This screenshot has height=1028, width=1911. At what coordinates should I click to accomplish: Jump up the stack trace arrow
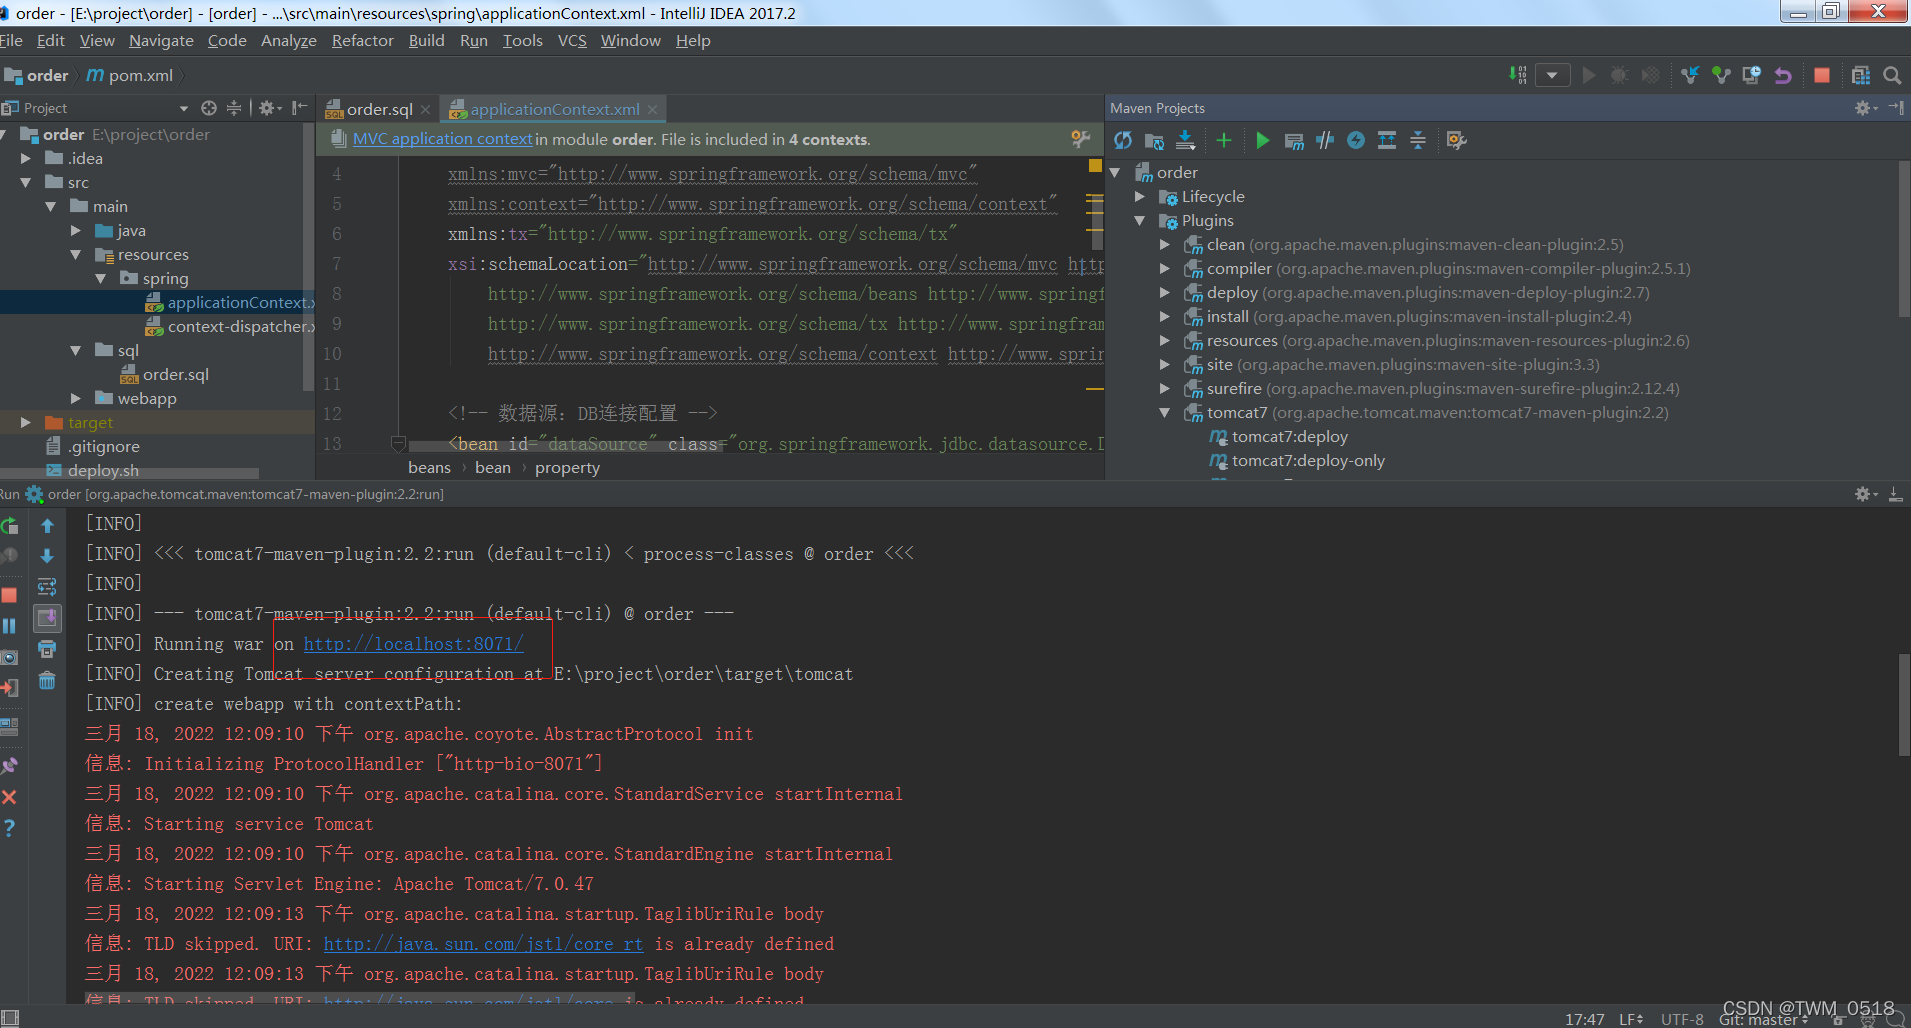click(x=47, y=525)
